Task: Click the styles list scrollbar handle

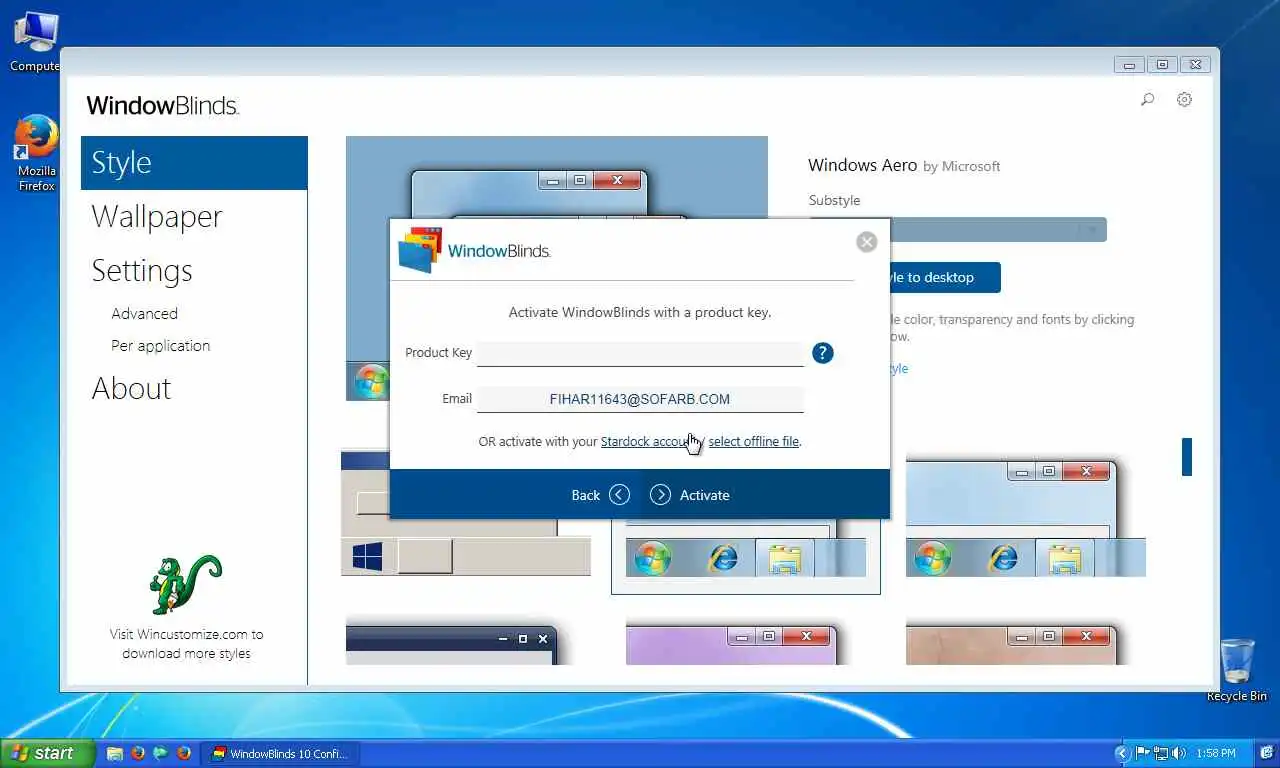Action: tap(1187, 456)
